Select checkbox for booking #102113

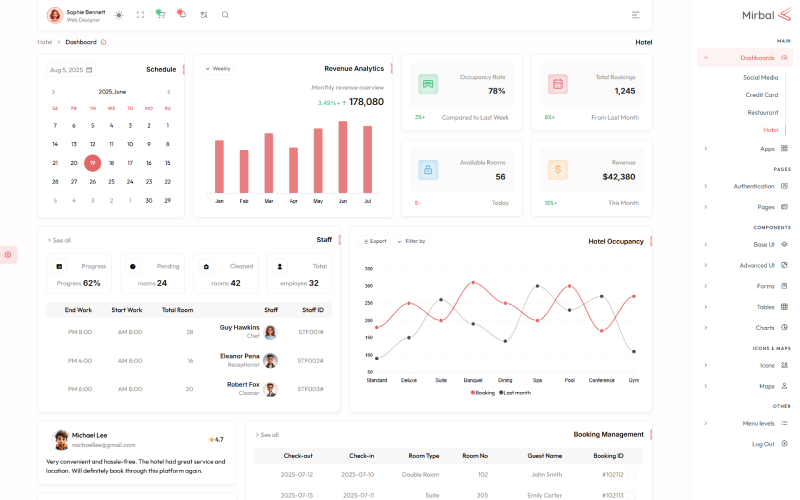[x=630, y=495]
